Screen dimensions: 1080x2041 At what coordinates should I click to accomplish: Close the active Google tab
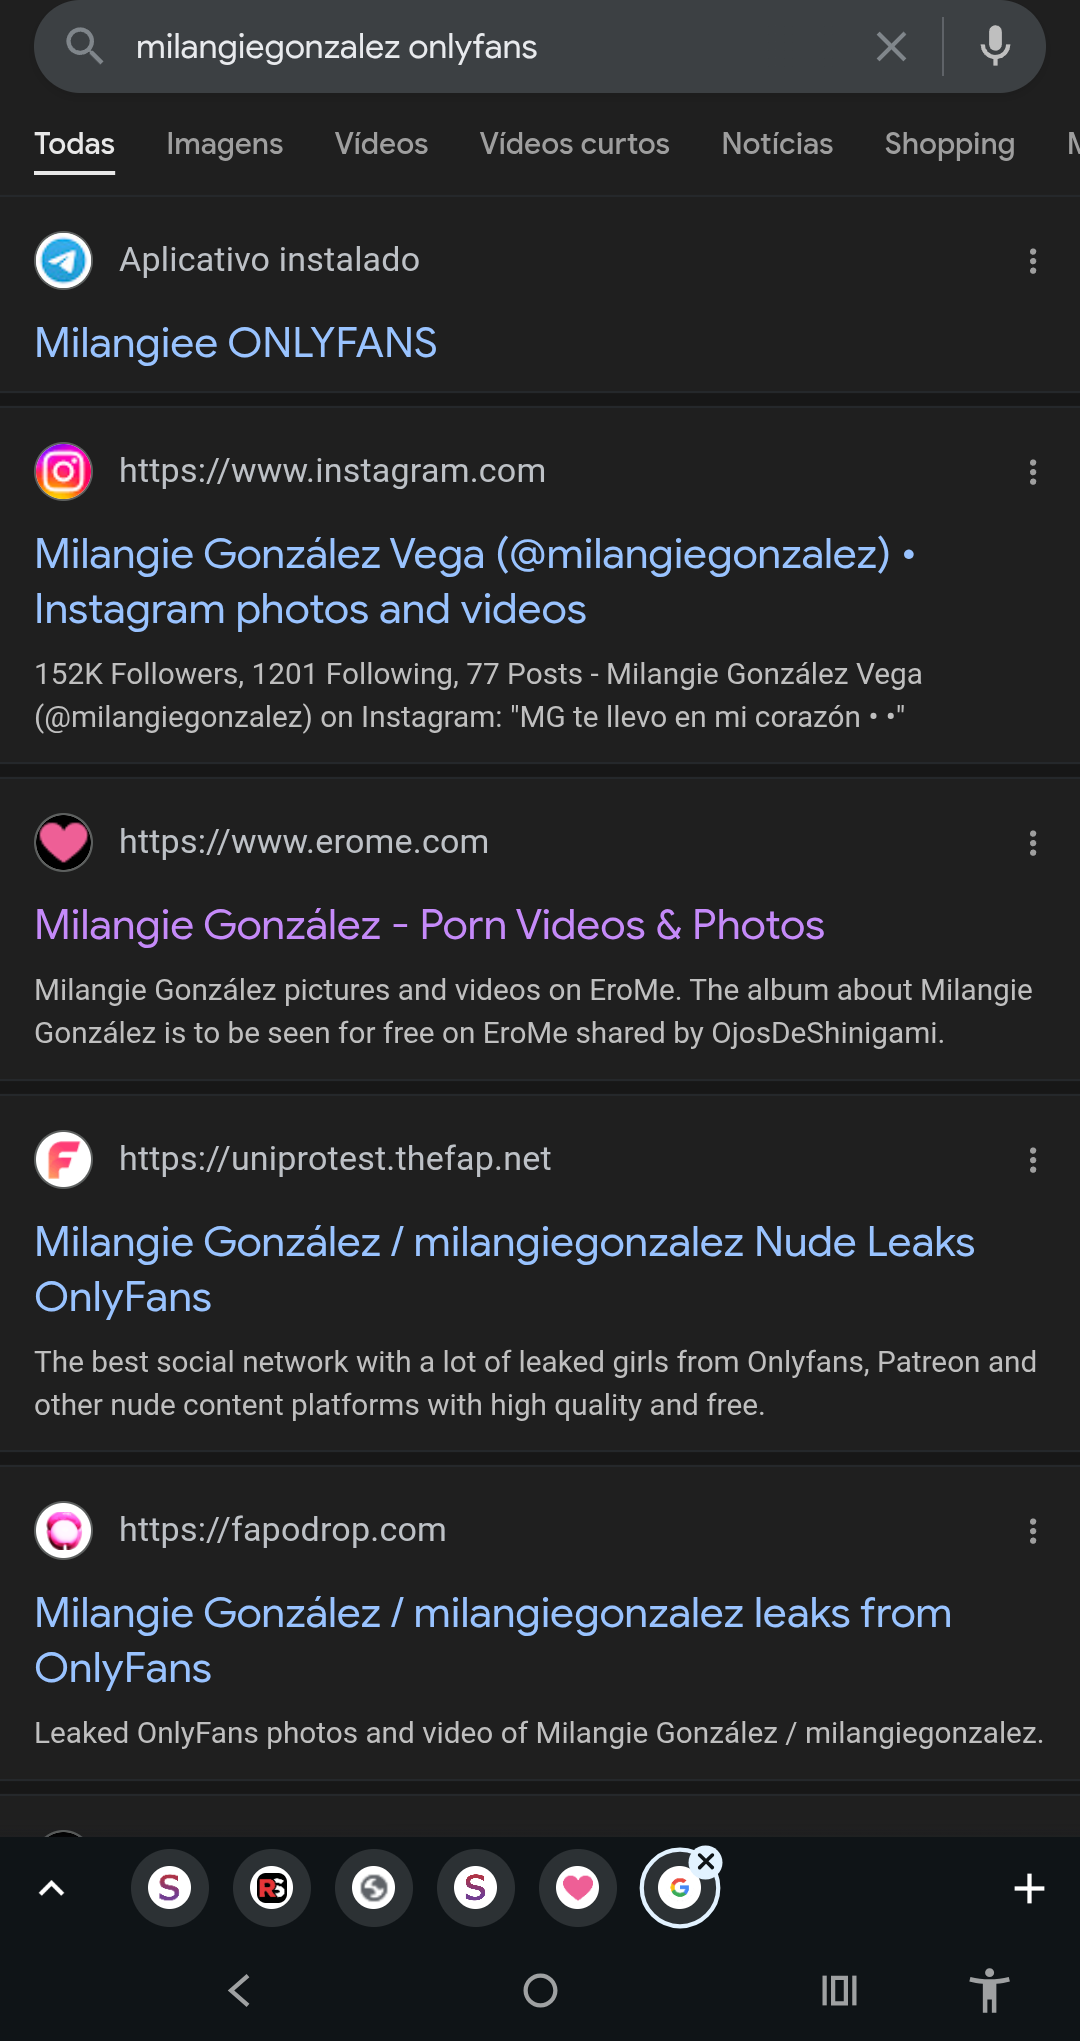tap(706, 1861)
